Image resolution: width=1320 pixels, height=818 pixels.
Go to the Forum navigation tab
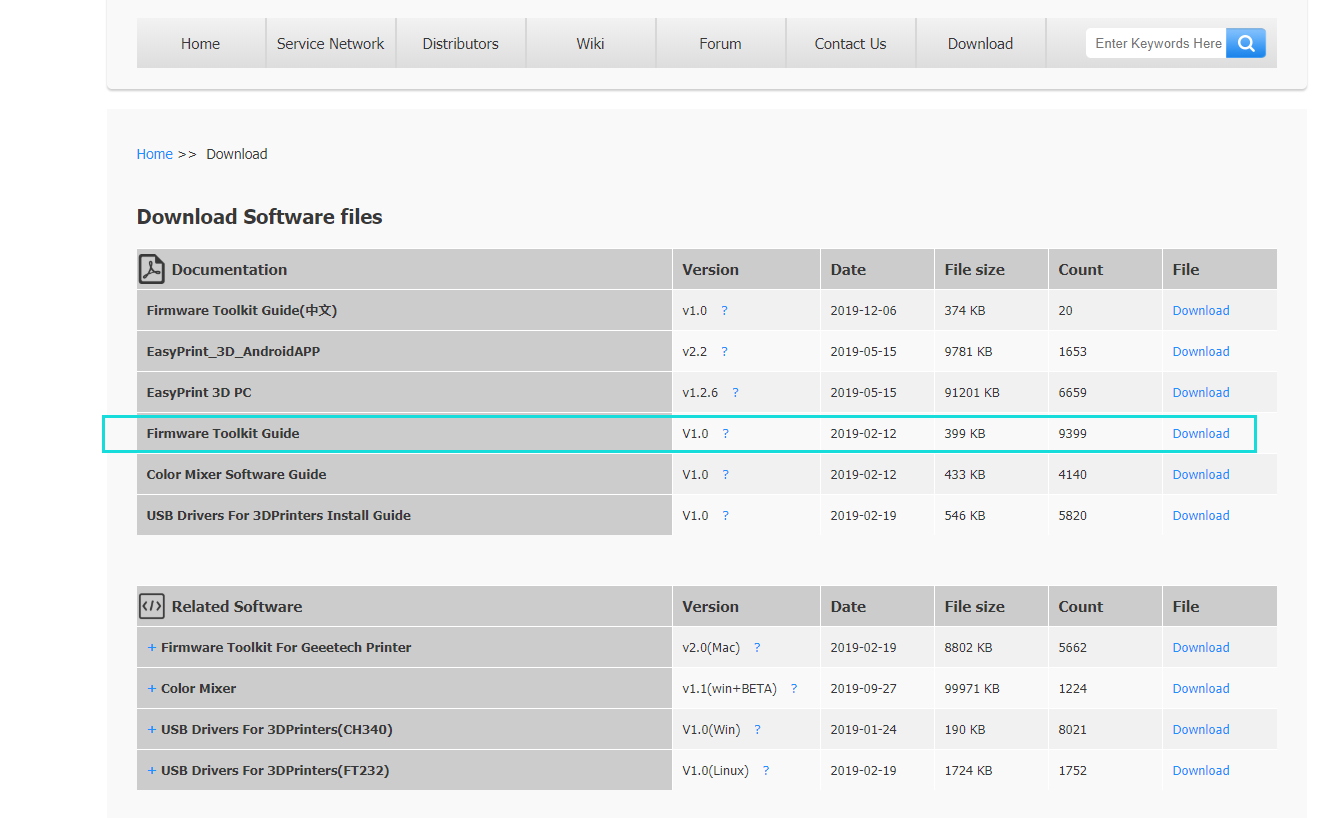click(x=720, y=44)
